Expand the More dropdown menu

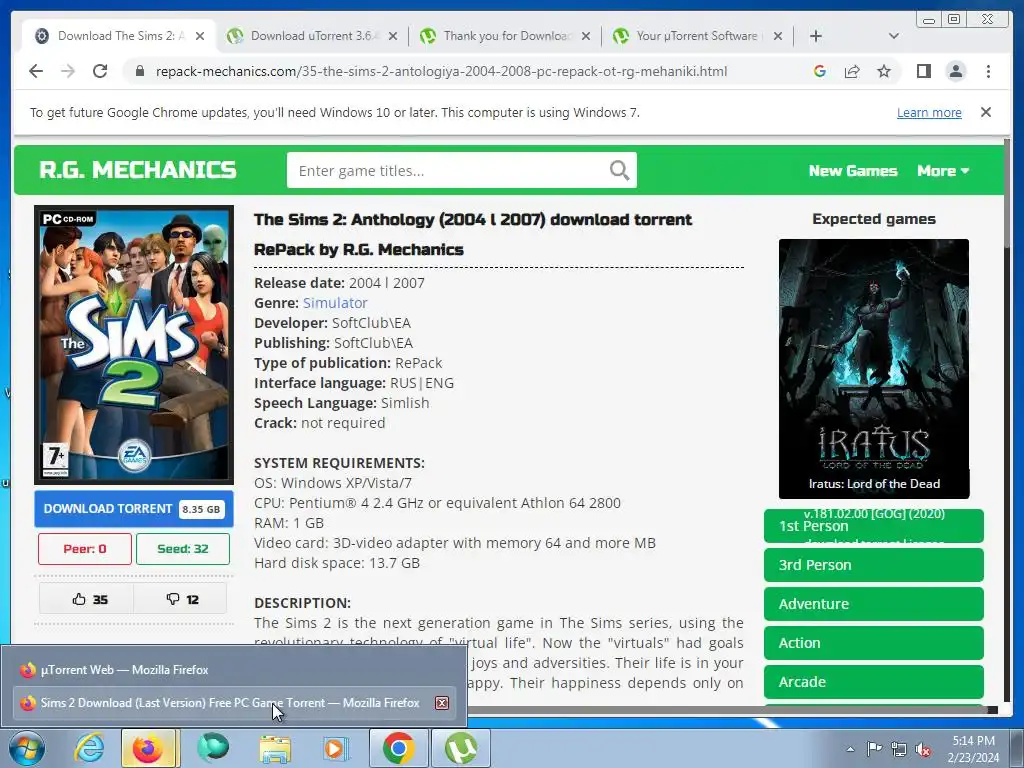(x=942, y=170)
